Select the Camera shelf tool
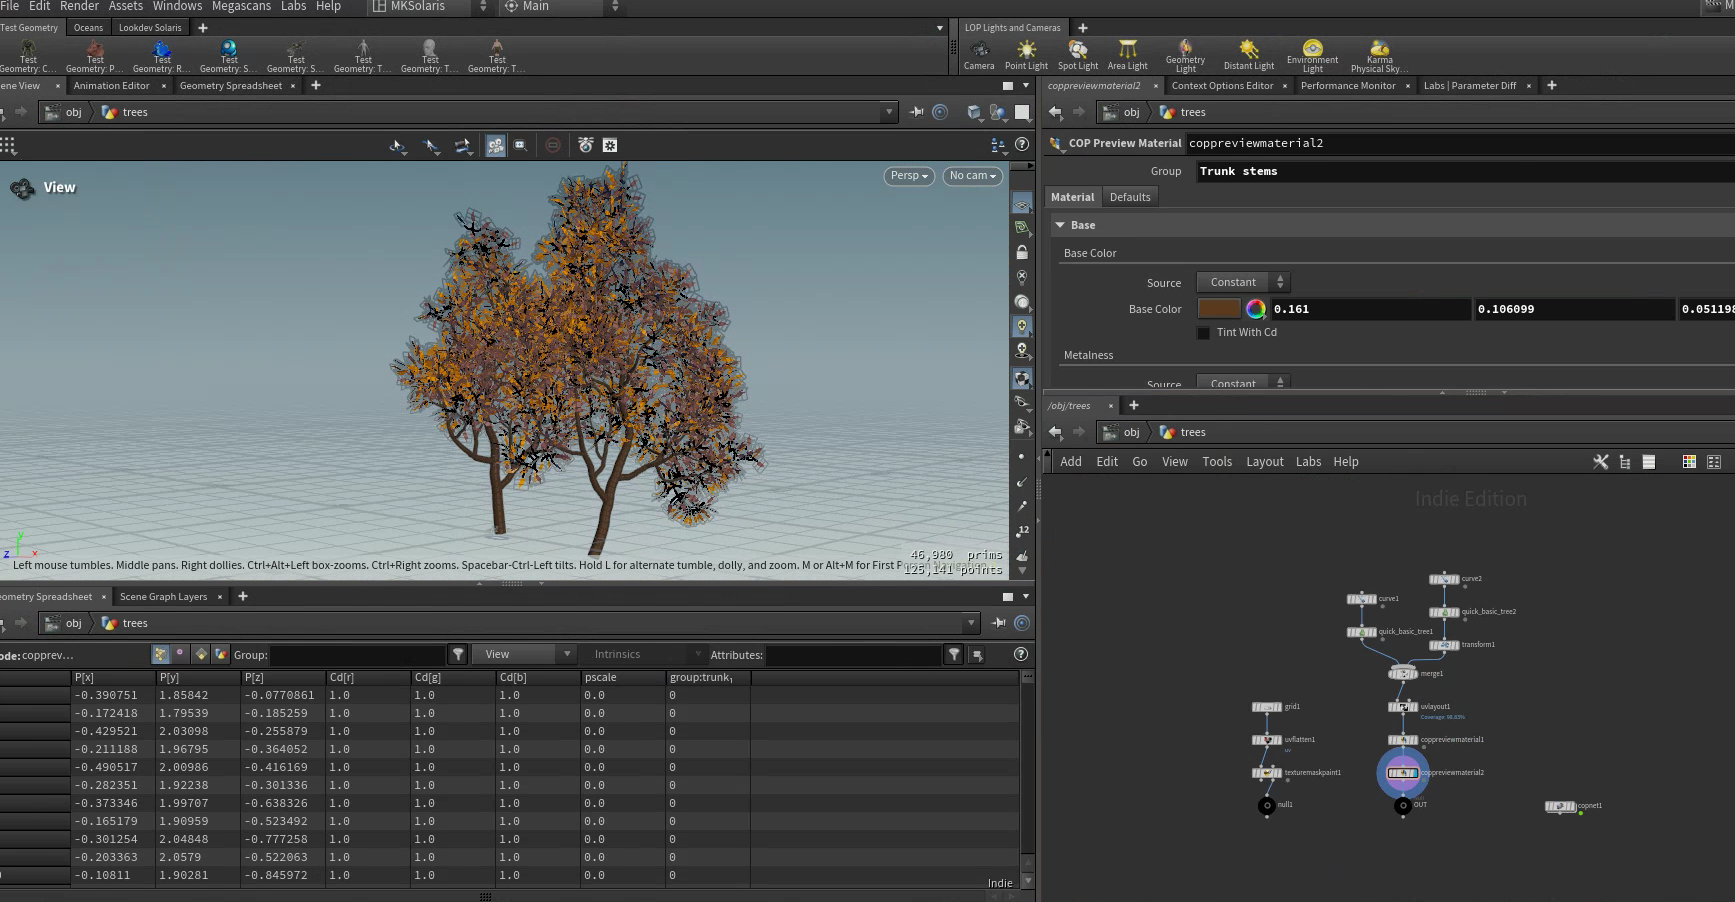This screenshot has width=1735, height=902. tap(979, 55)
